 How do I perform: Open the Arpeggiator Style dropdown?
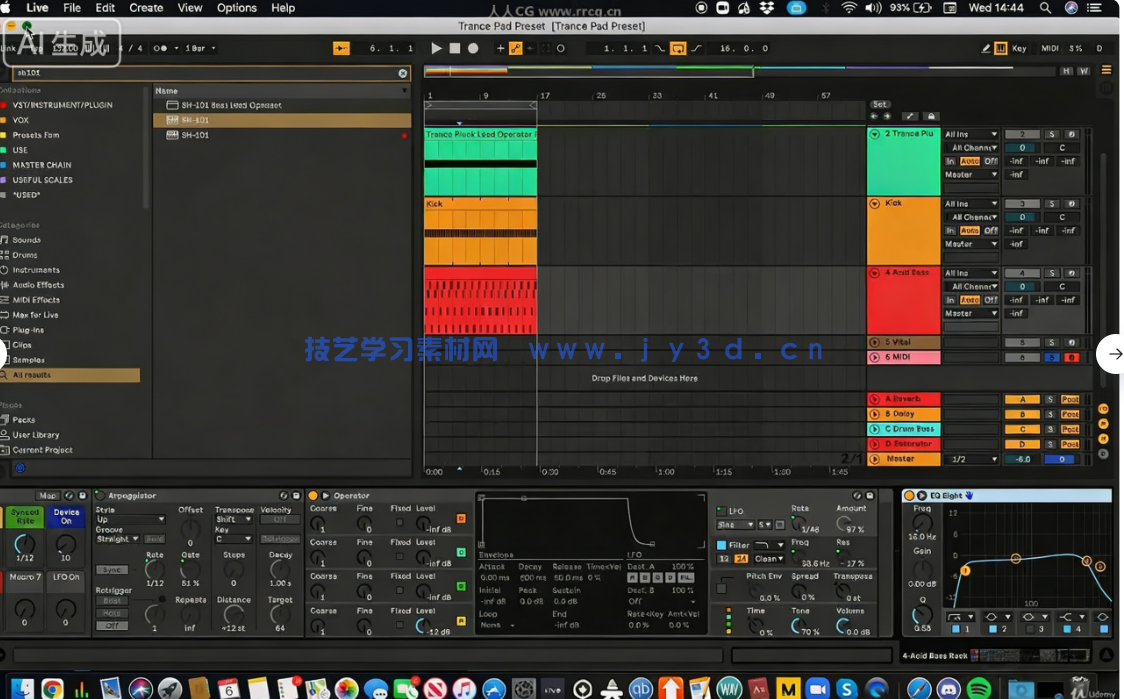(131, 520)
